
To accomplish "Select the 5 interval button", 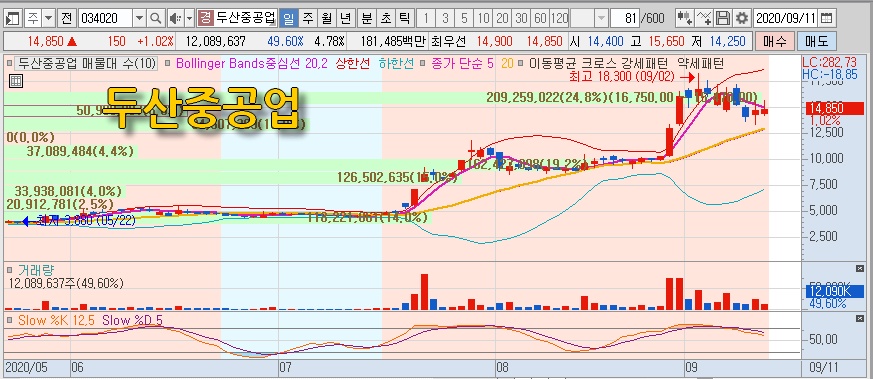I will [464, 18].
